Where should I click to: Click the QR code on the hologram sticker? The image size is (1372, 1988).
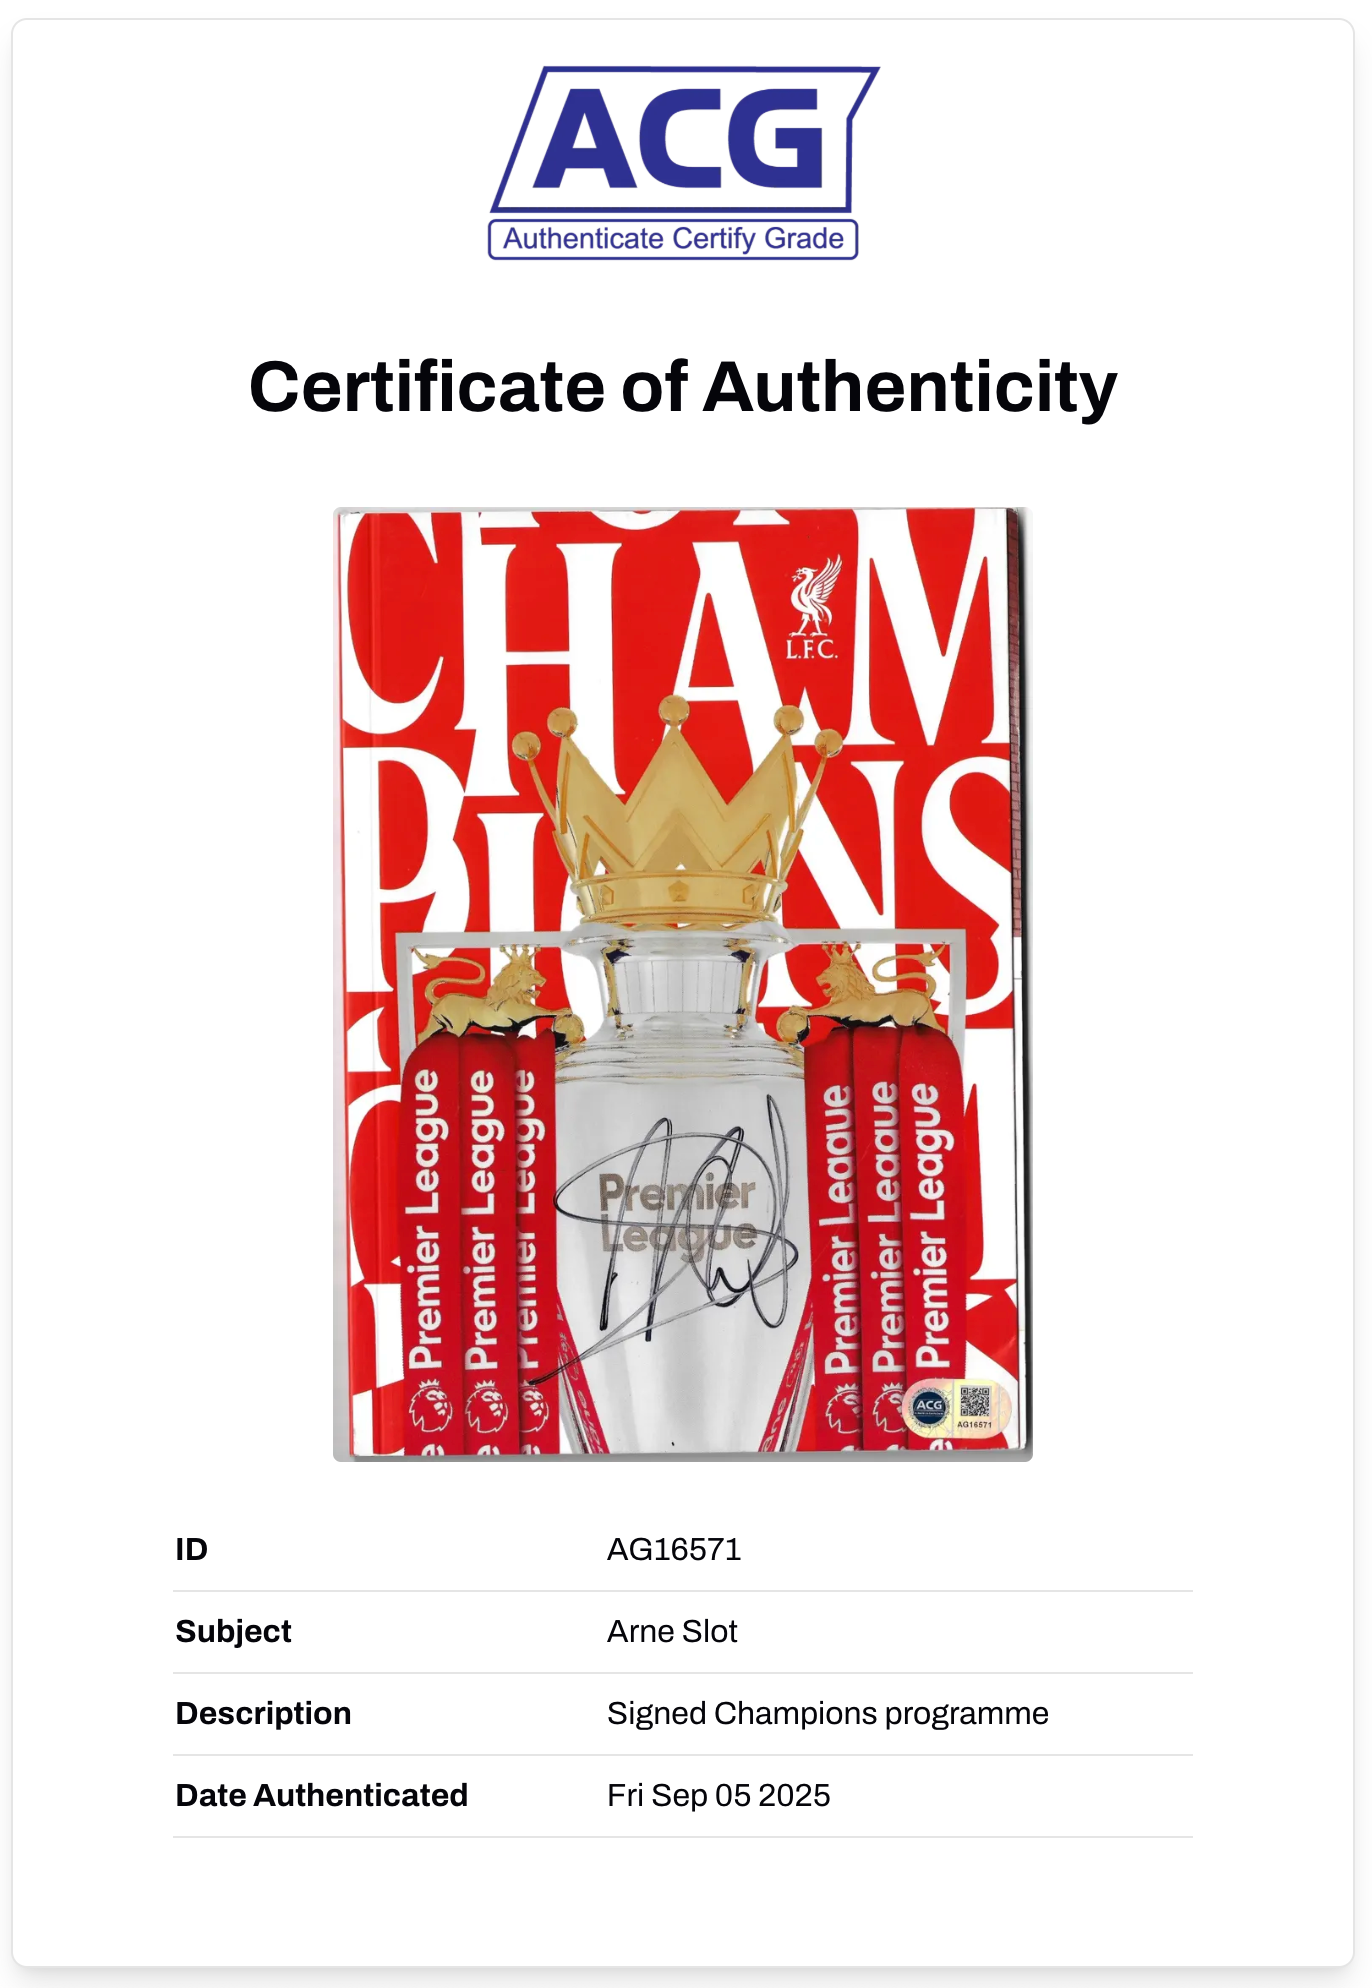pyautogui.click(x=975, y=1400)
